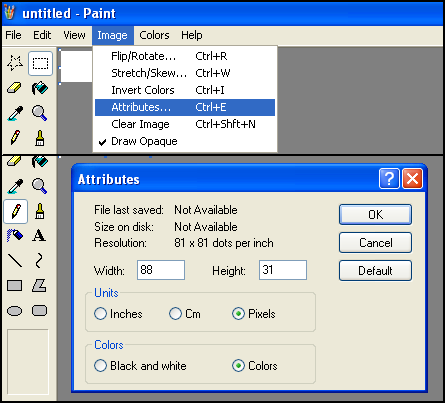This screenshot has height=403, width=445.
Task: Pick the Polygon shape tool
Action: pos(39,285)
